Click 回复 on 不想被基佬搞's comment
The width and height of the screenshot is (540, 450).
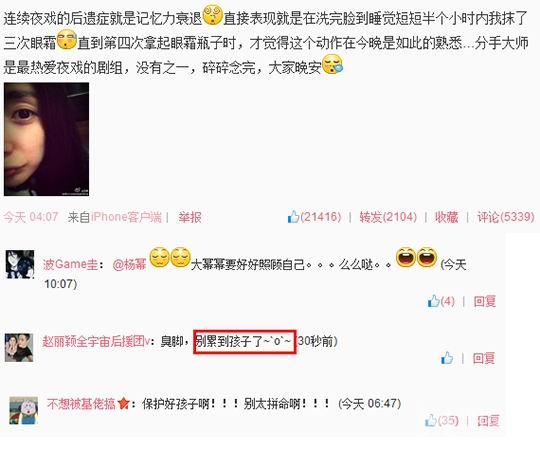click(488, 421)
